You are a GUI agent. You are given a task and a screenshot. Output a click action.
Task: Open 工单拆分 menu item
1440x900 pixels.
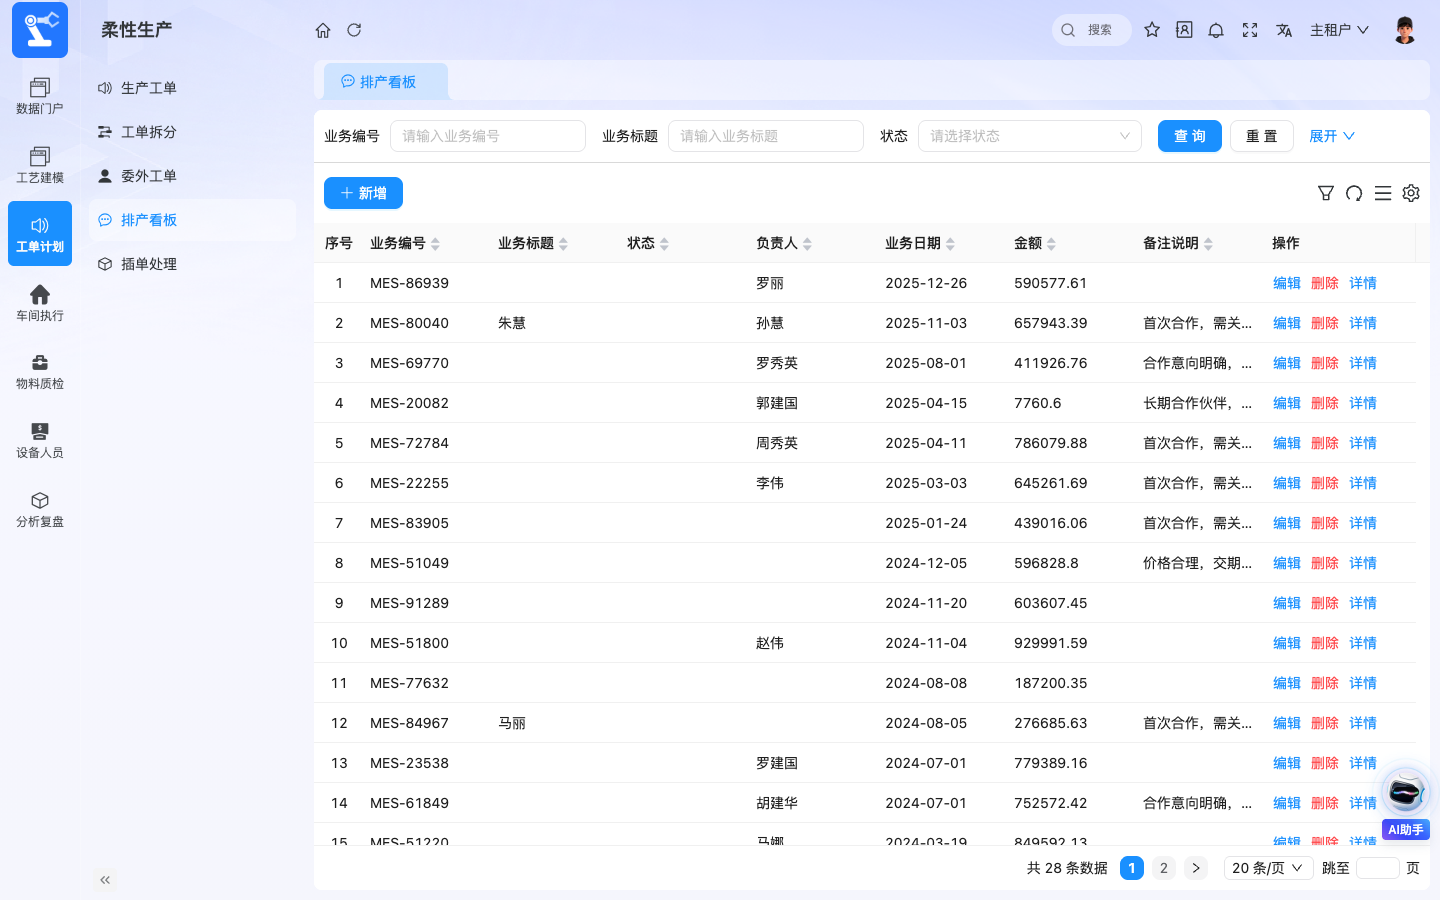coord(192,132)
